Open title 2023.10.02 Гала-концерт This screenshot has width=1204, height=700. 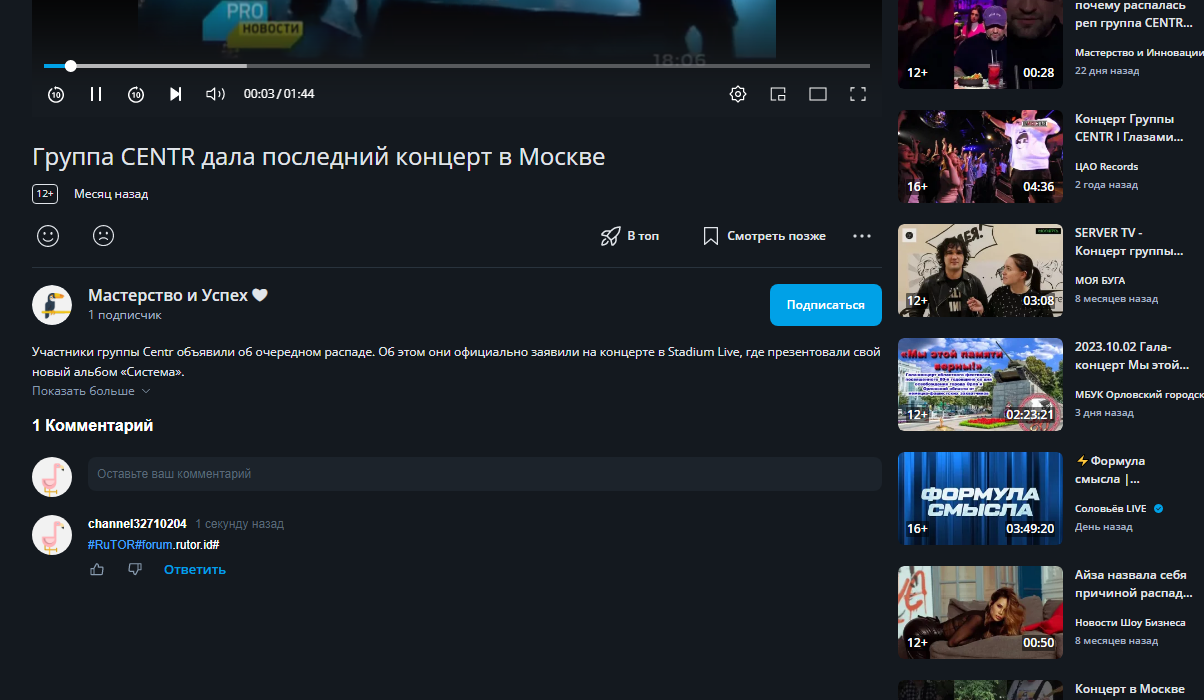point(1132,356)
